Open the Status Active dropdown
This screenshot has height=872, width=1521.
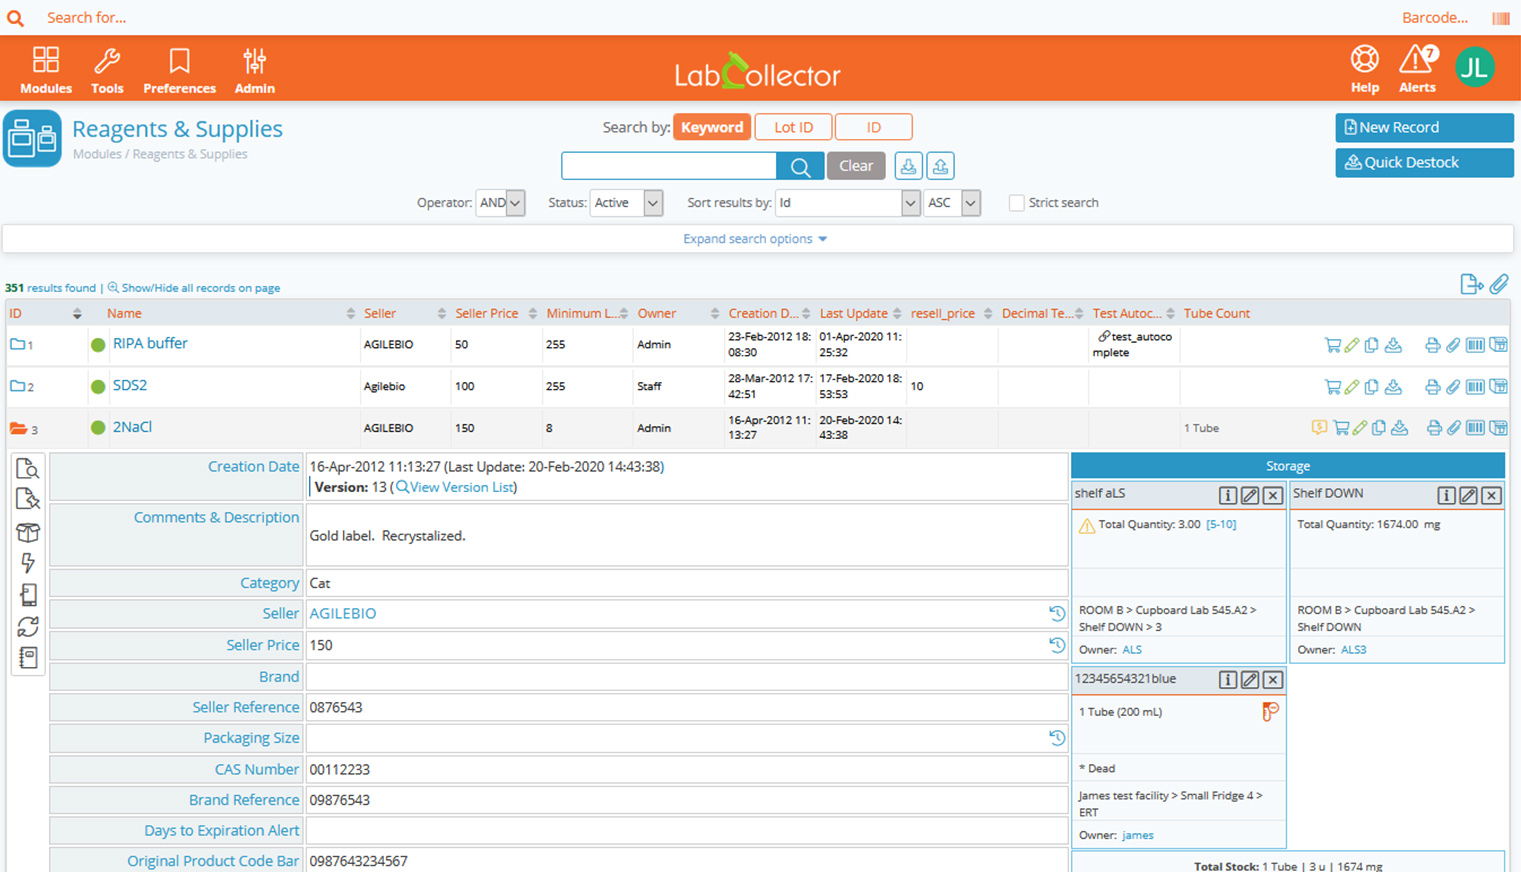click(x=626, y=203)
